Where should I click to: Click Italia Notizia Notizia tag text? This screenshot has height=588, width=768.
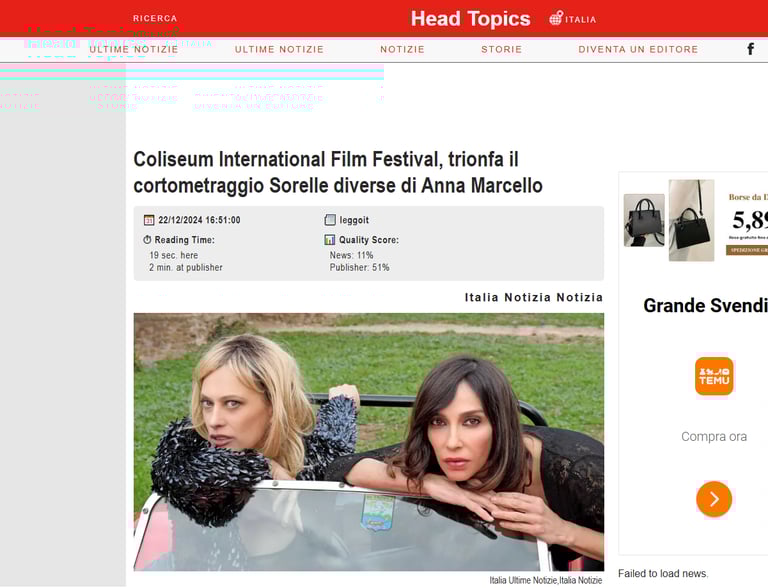pos(534,297)
